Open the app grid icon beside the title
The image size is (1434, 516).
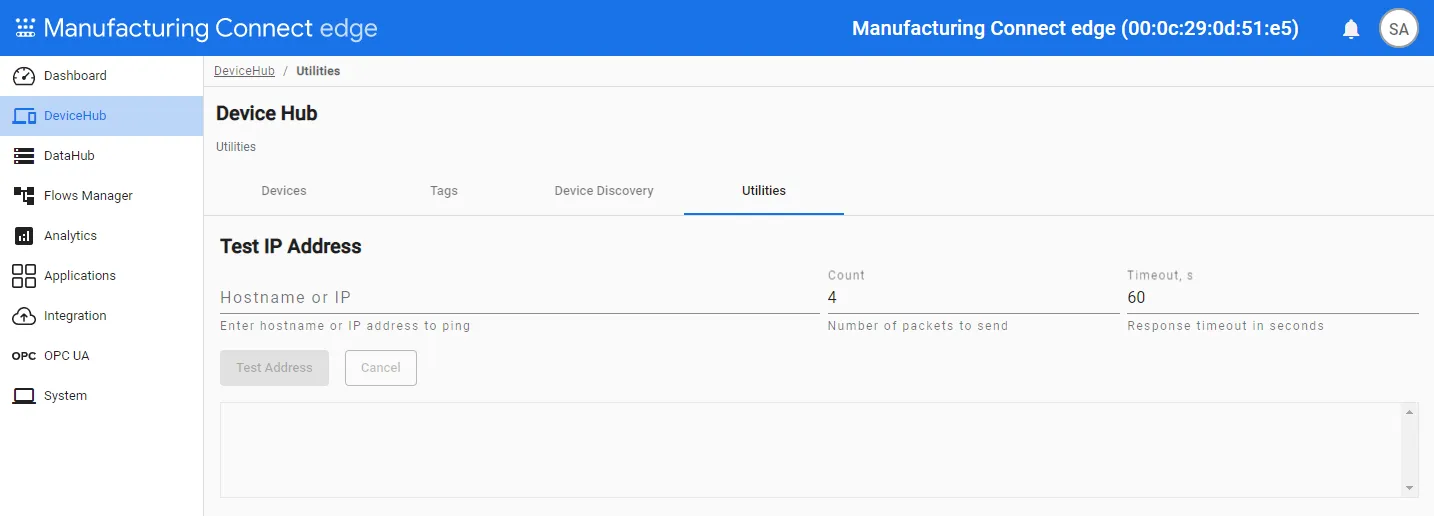point(25,28)
